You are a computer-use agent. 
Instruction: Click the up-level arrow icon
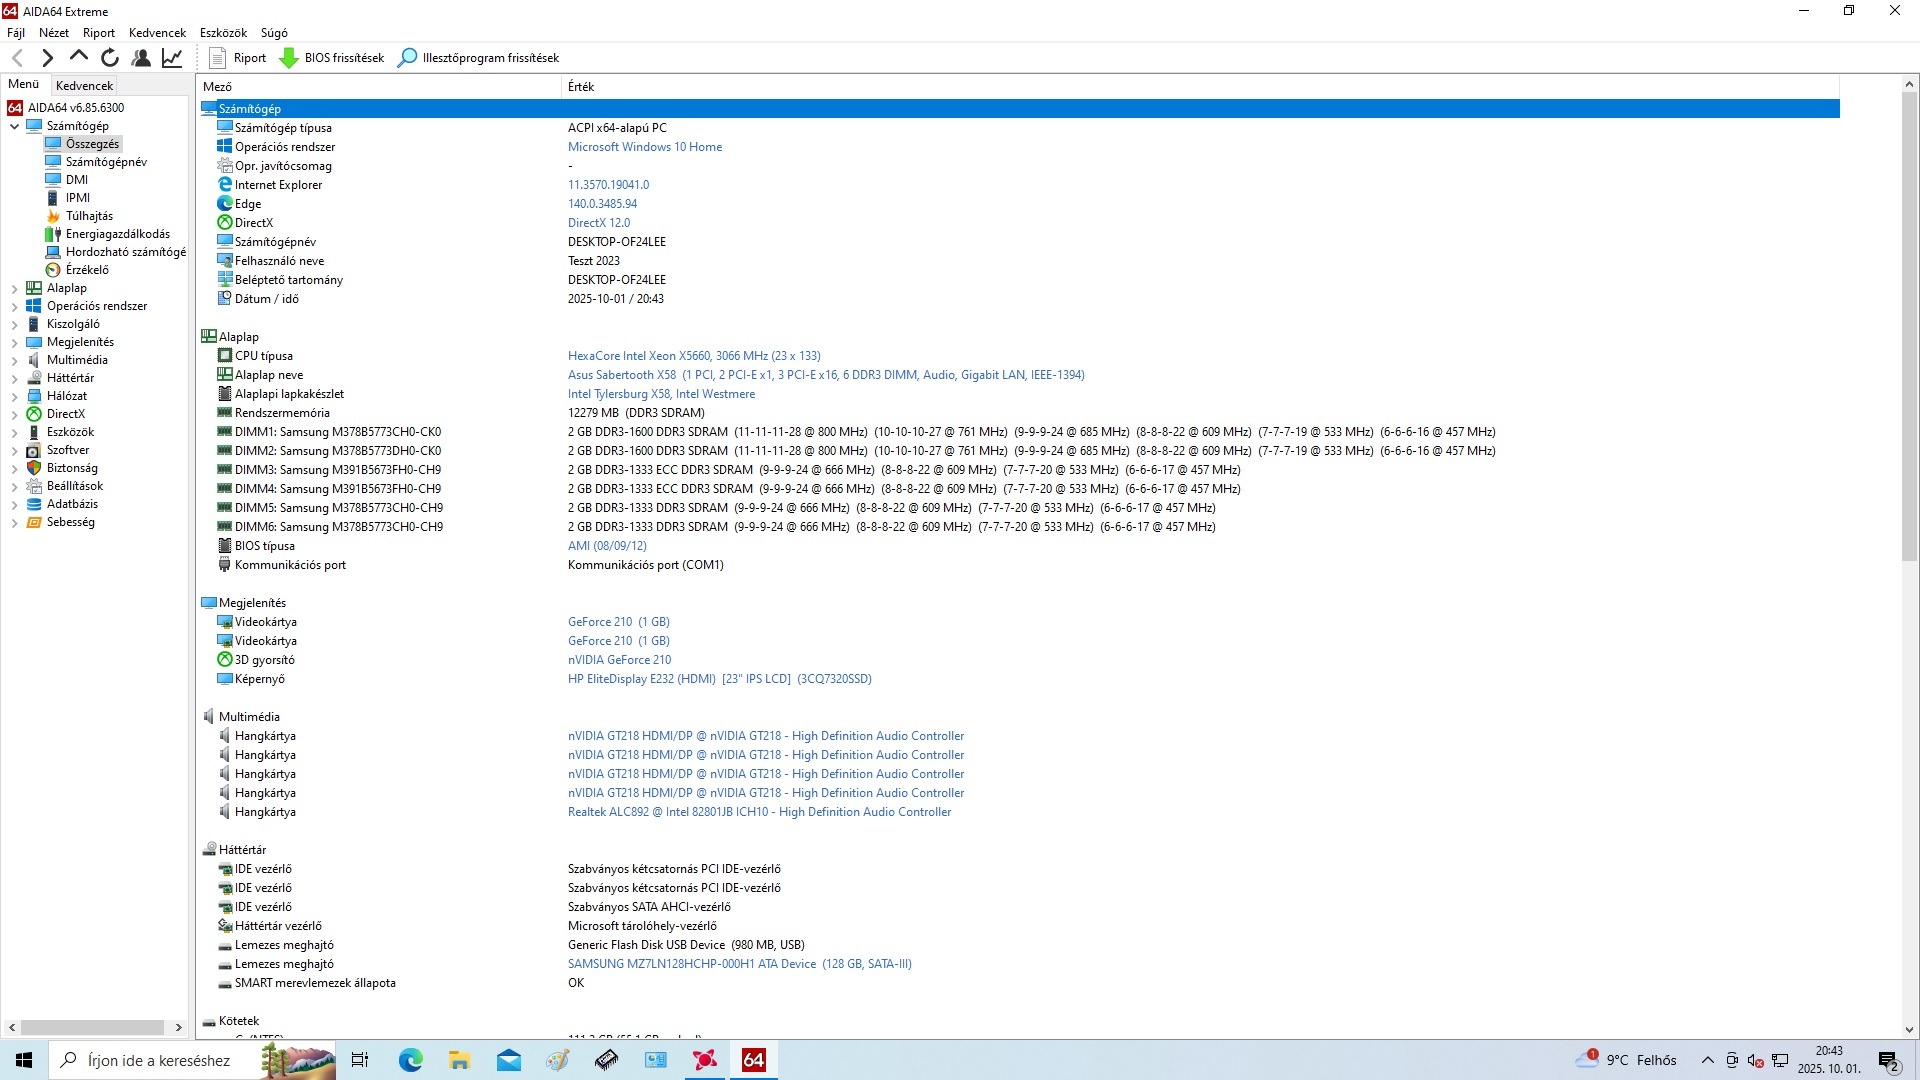tap(79, 58)
